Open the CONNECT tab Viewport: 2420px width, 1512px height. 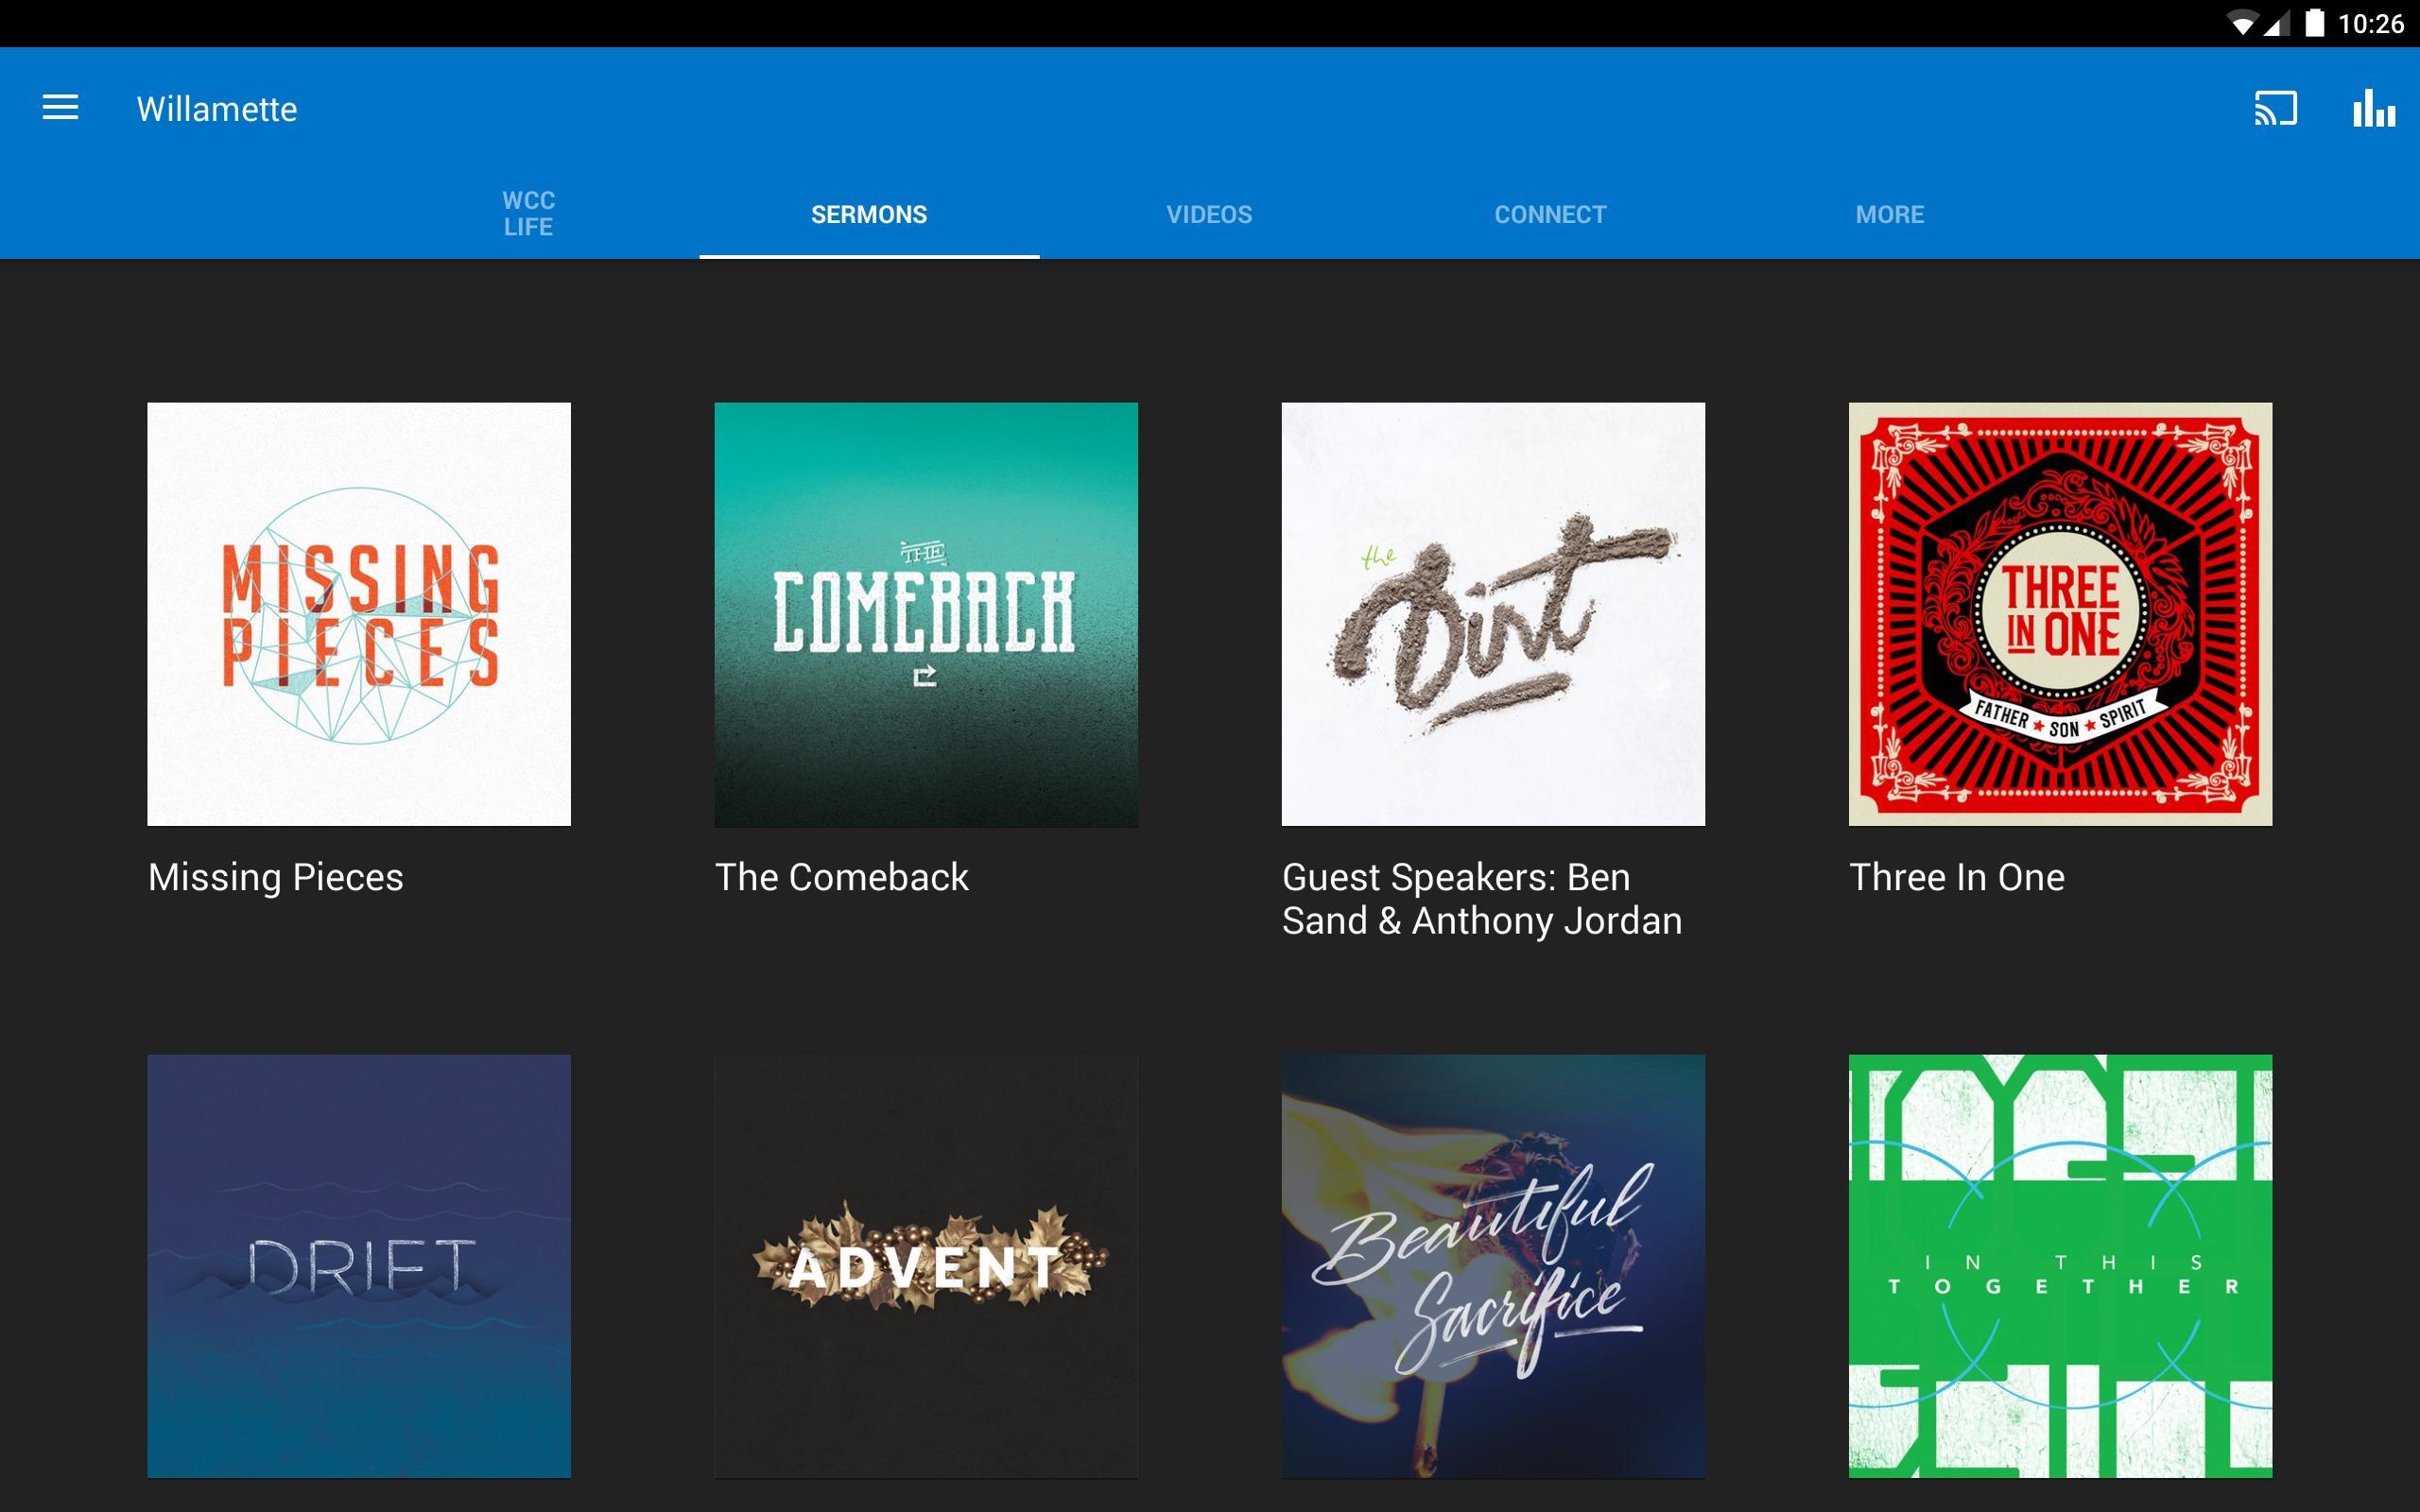pos(1550,214)
